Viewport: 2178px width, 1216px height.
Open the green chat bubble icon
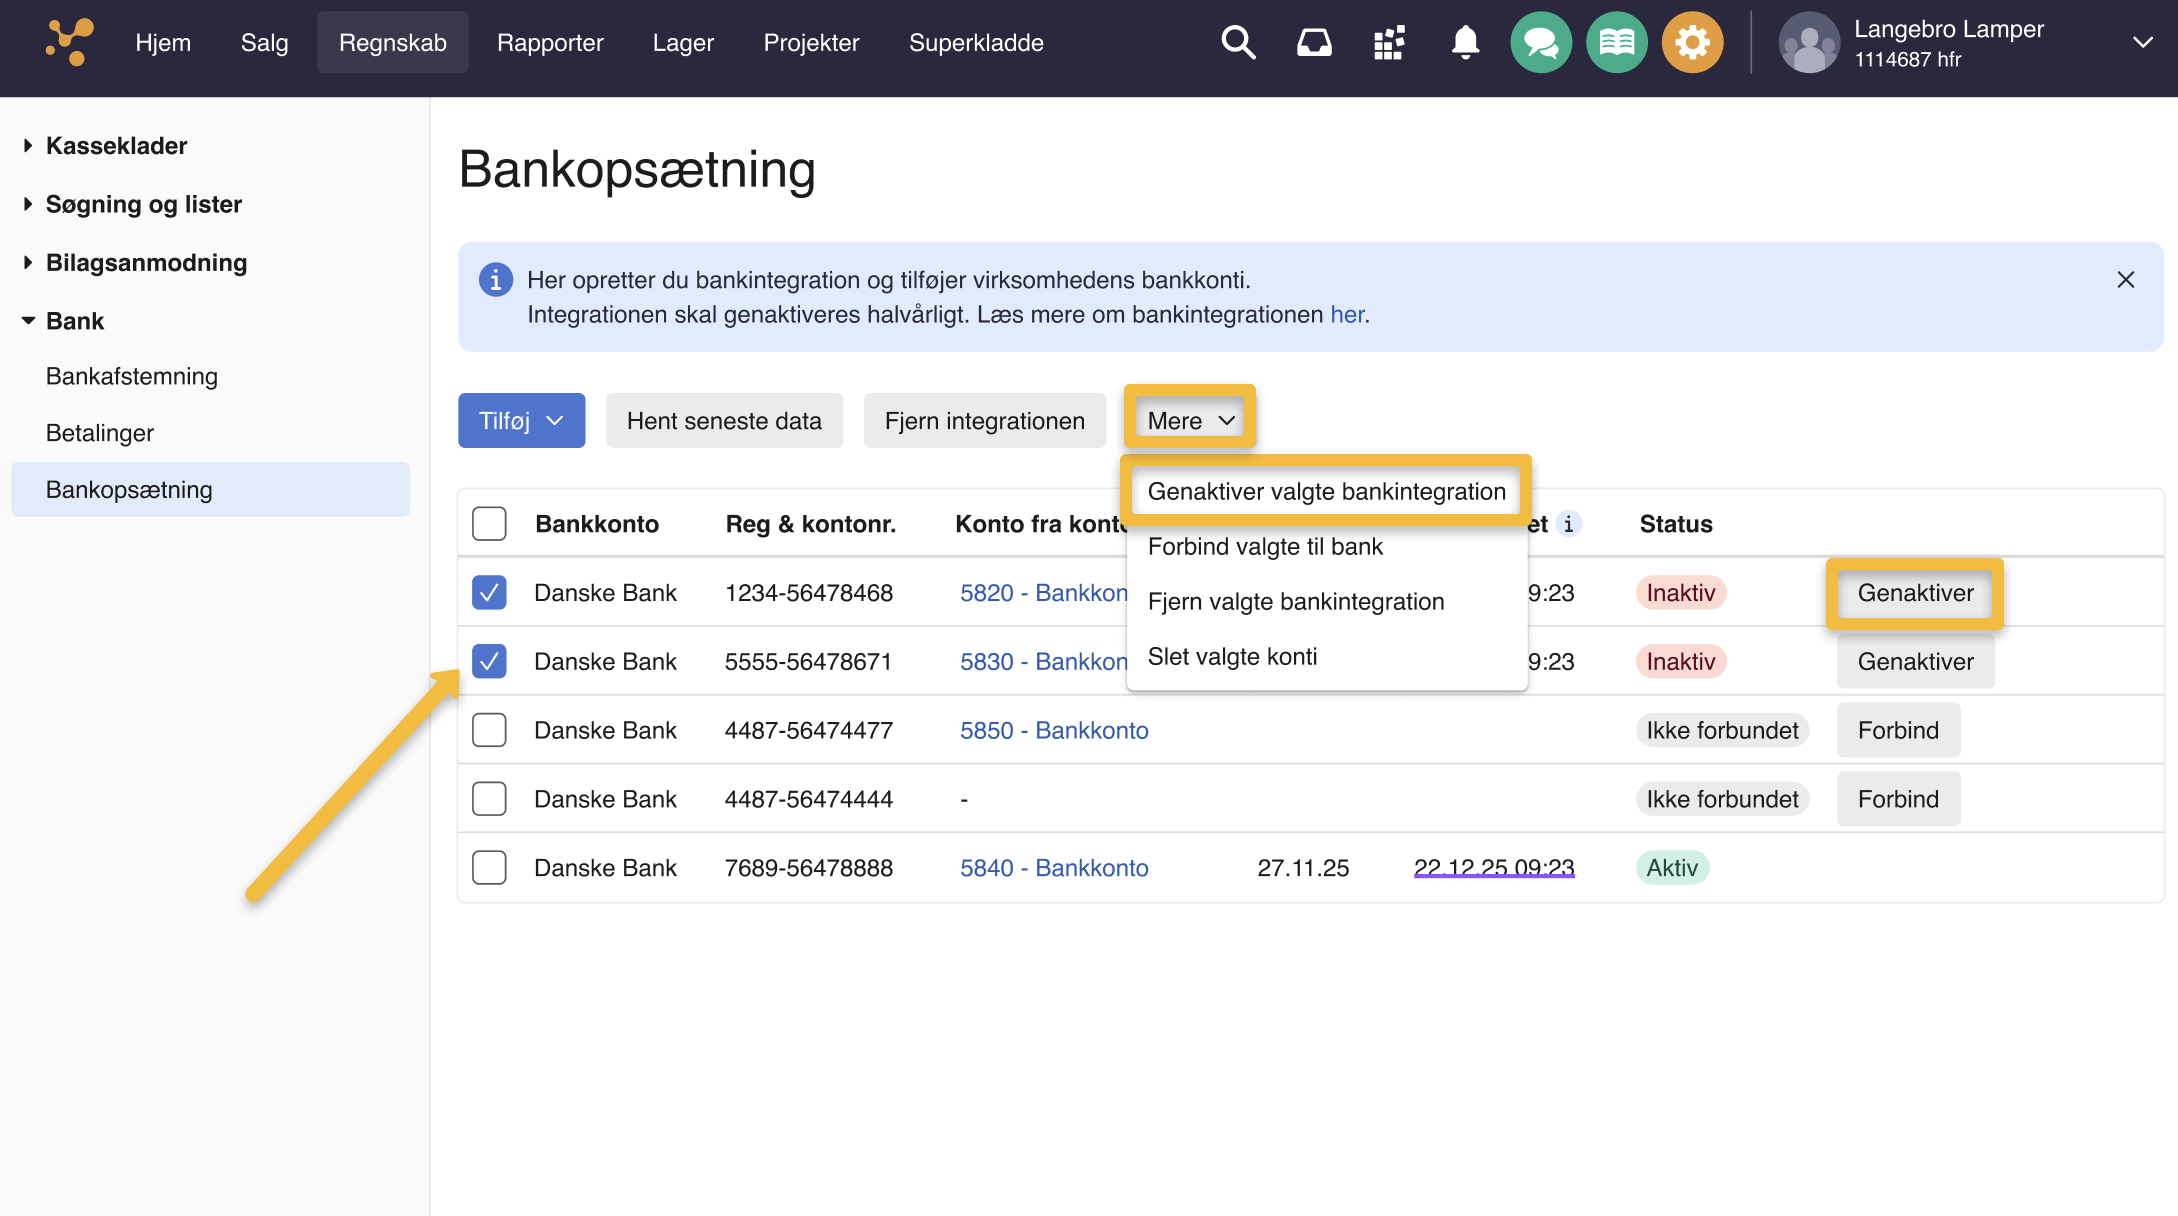coord(1541,42)
